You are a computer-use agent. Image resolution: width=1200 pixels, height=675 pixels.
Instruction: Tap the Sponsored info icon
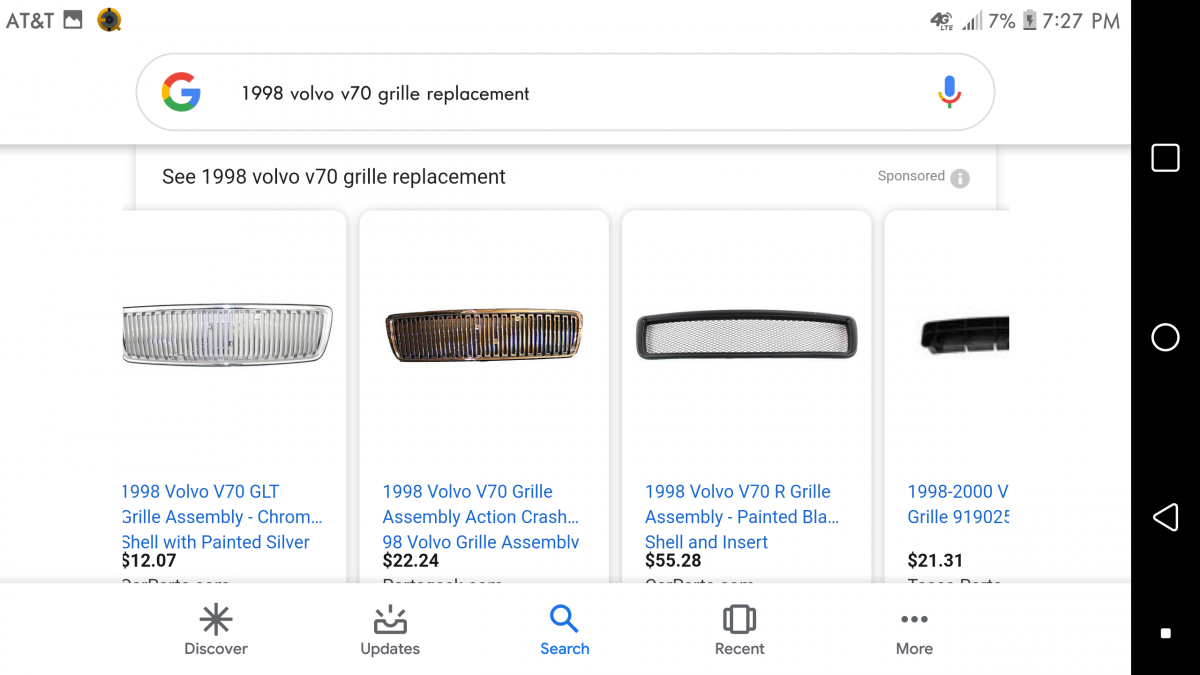959,176
